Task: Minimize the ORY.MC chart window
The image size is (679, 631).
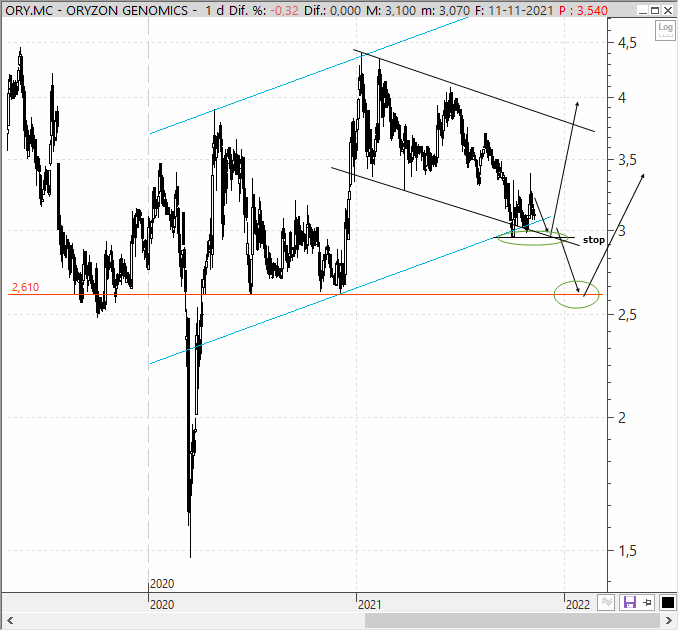Action: pos(643,10)
